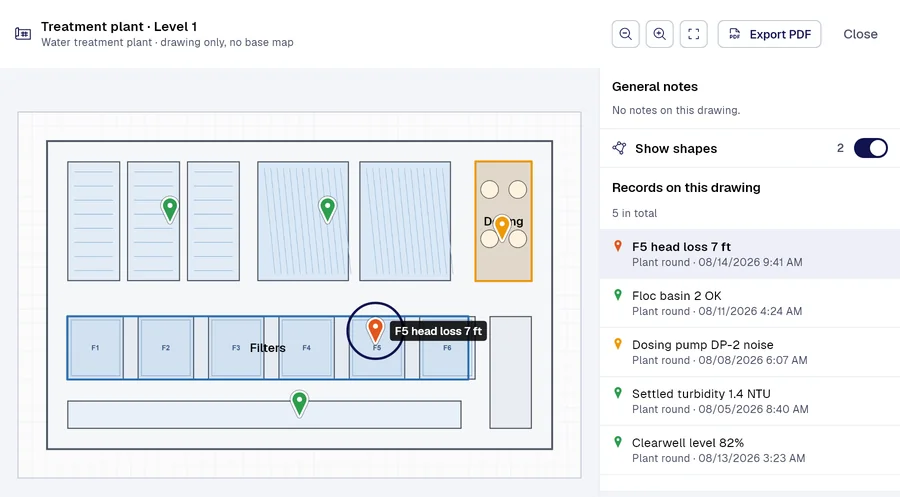This screenshot has width=900, height=497.
Task: Click the orange pin icon in the F5 record row
Action: (x=618, y=246)
